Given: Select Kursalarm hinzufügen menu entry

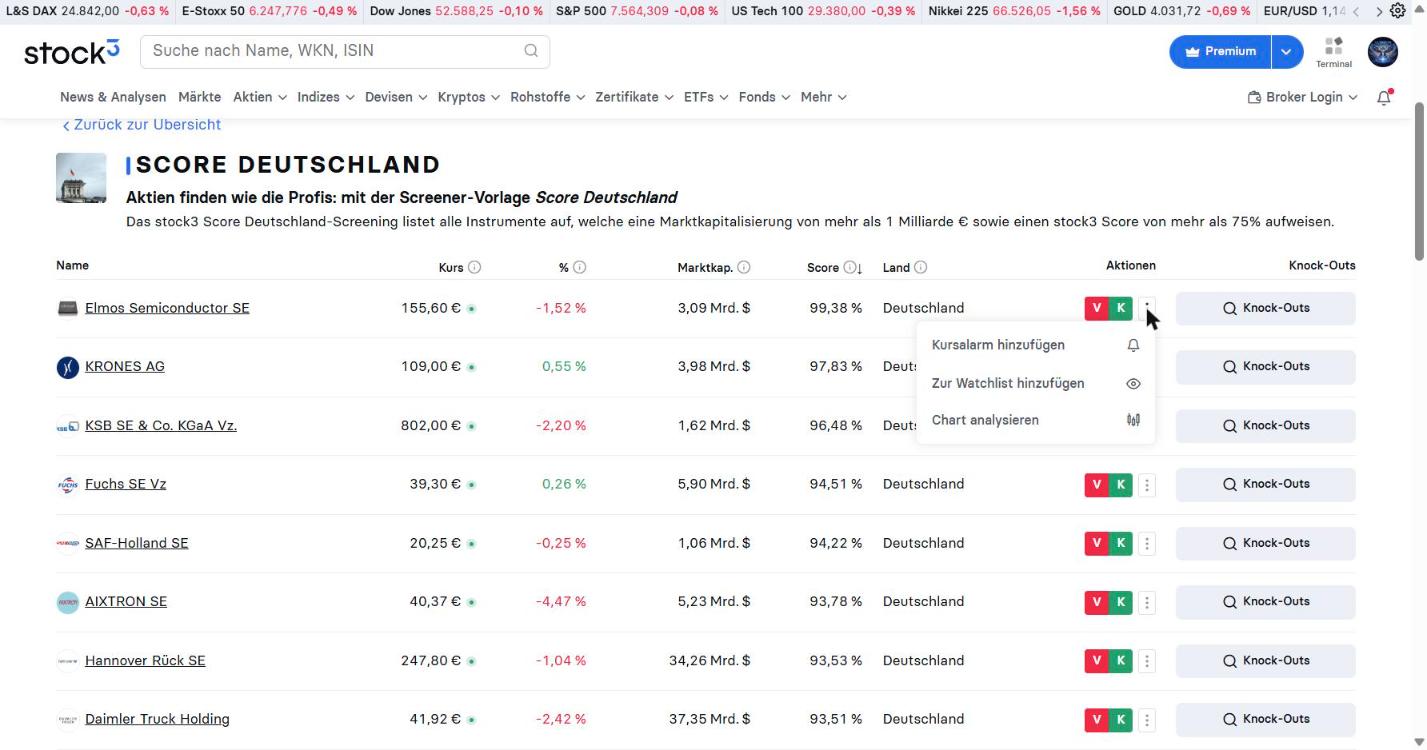Looking at the screenshot, I should (x=1035, y=345).
